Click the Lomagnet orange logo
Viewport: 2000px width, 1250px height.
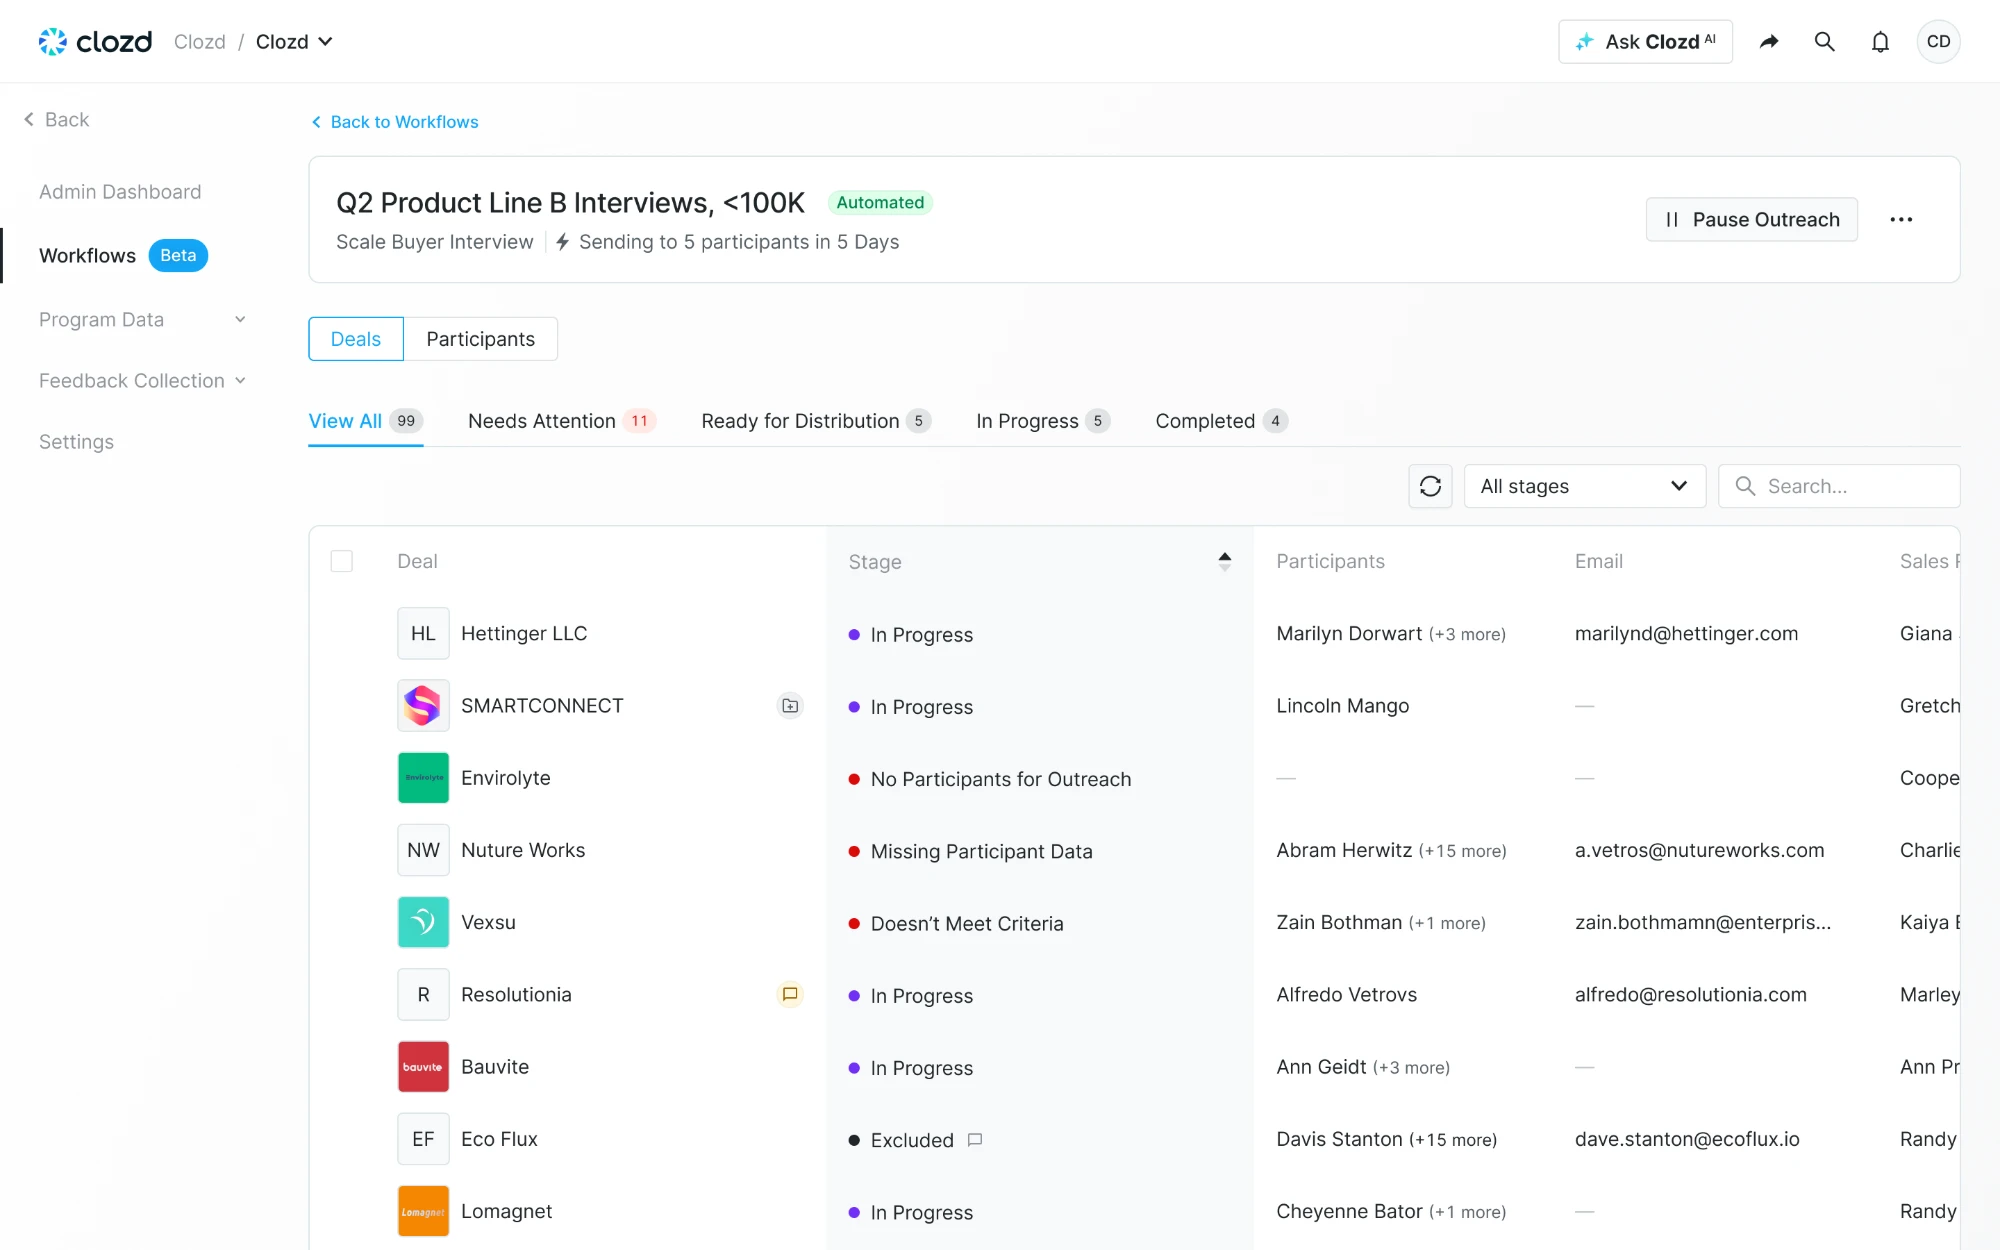click(423, 1211)
